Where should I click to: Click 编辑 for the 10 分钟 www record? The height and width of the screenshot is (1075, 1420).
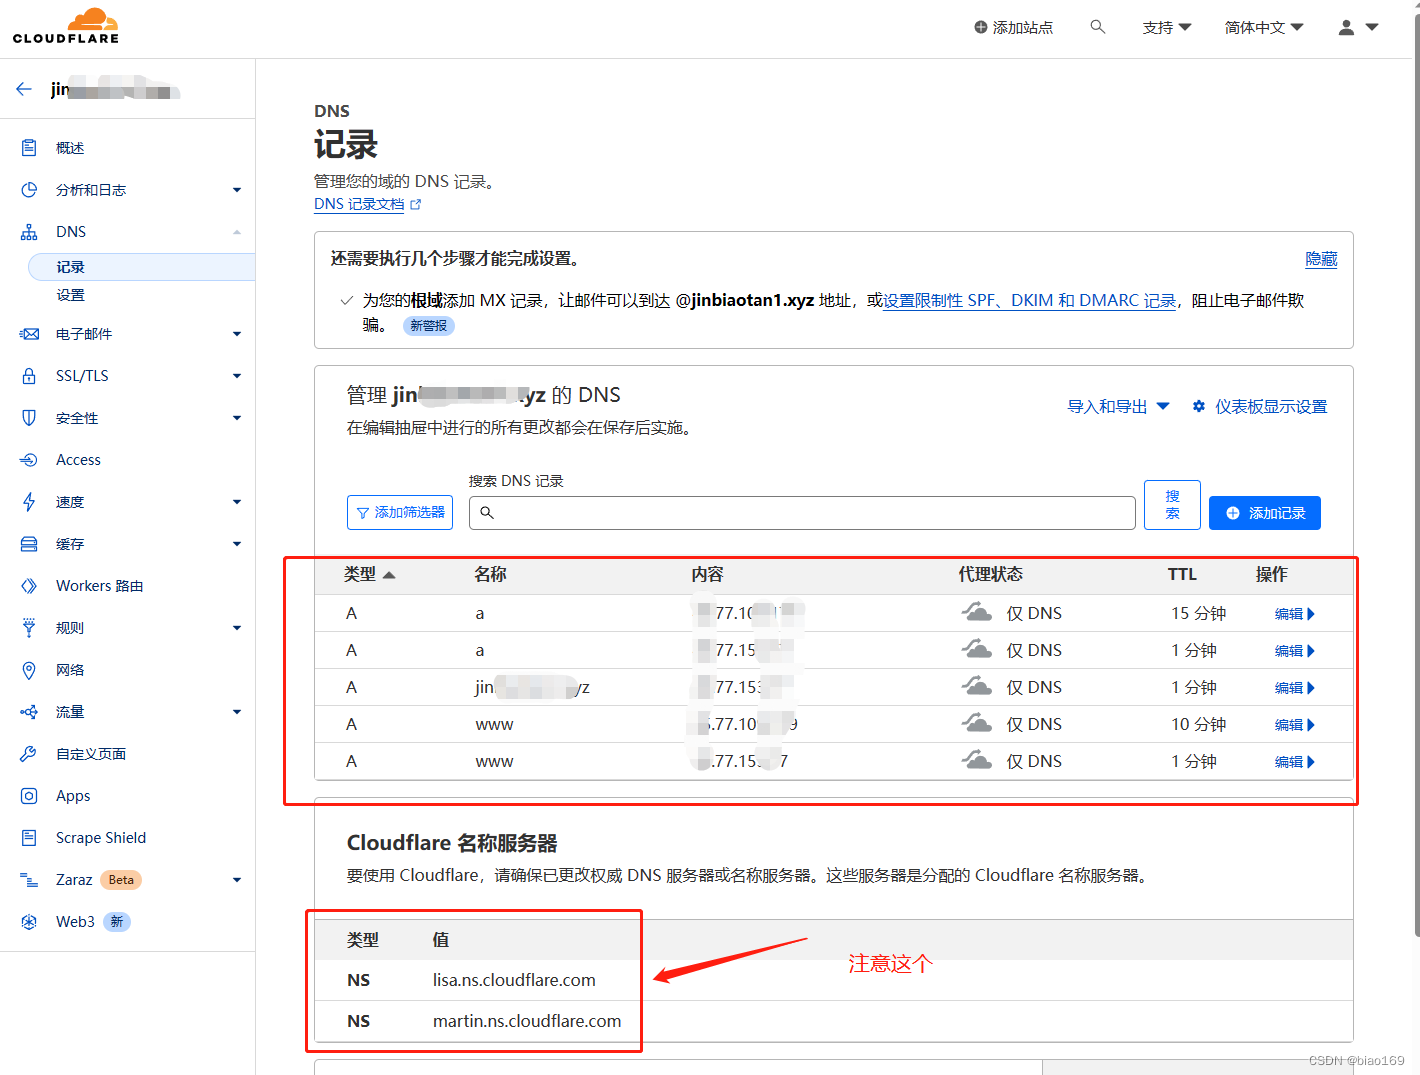pyautogui.click(x=1294, y=725)
